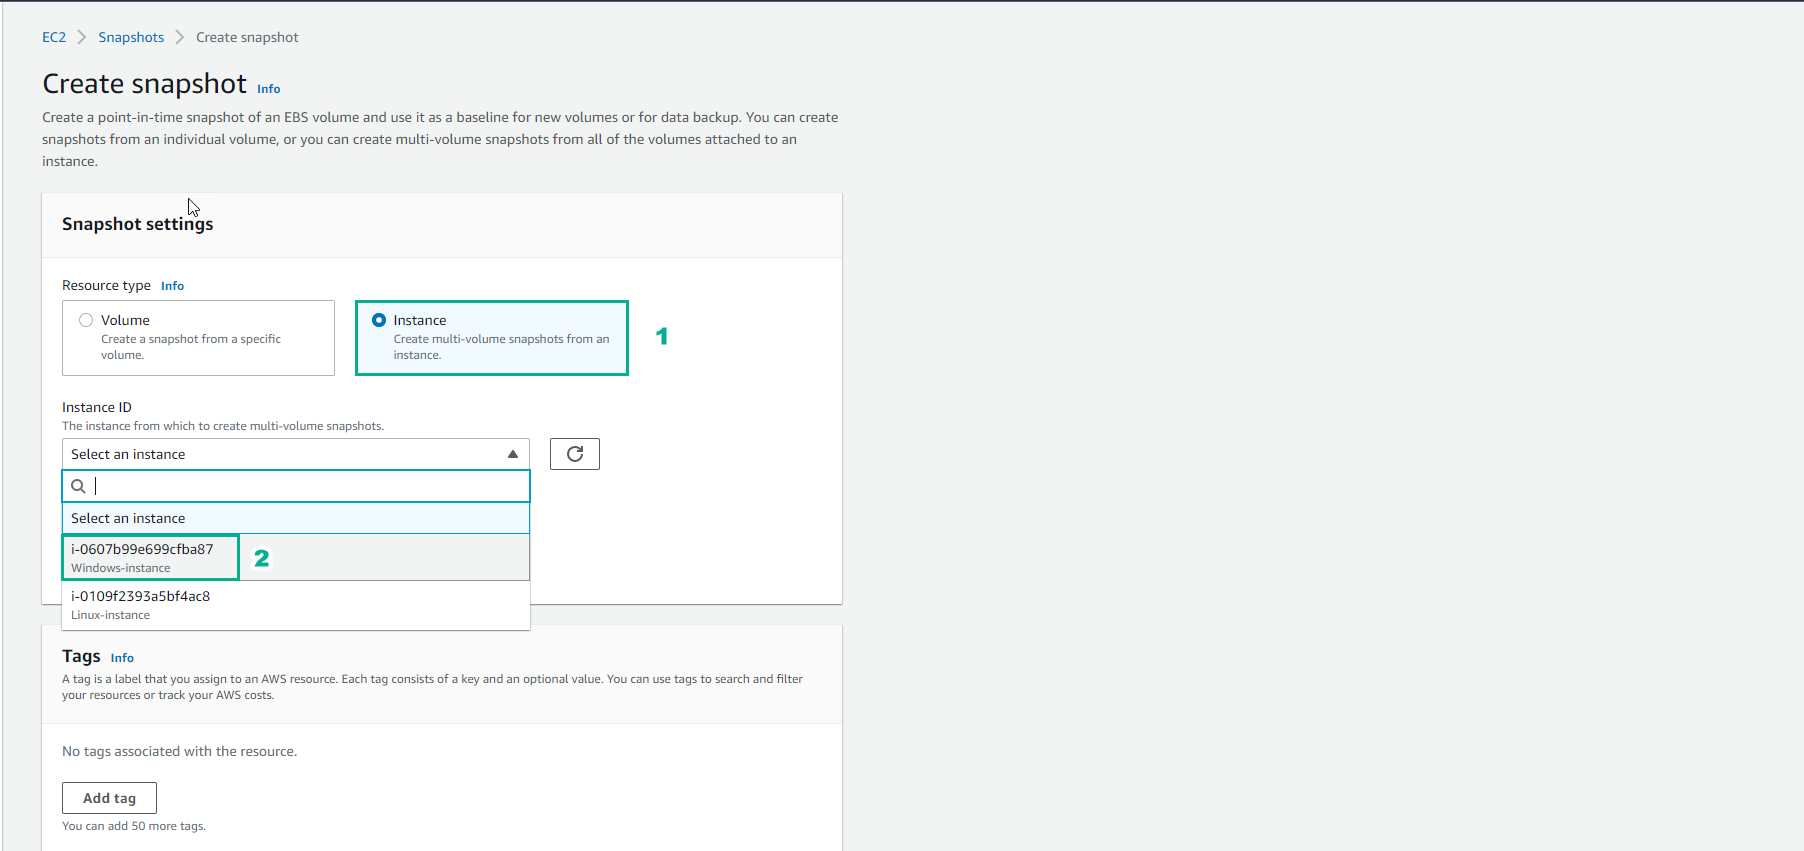Click the Instance tile description text

click(x=501, y=347)
